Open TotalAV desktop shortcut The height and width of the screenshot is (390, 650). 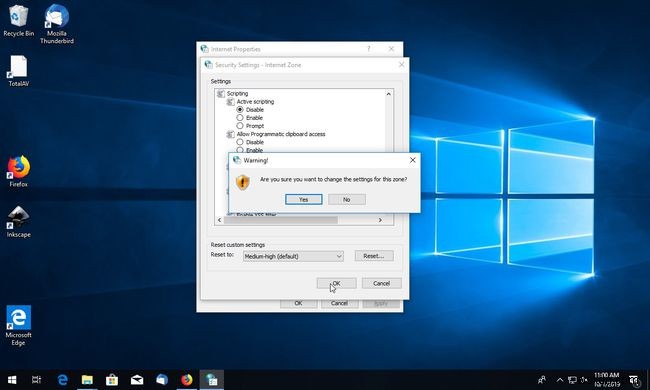point(18,71)
